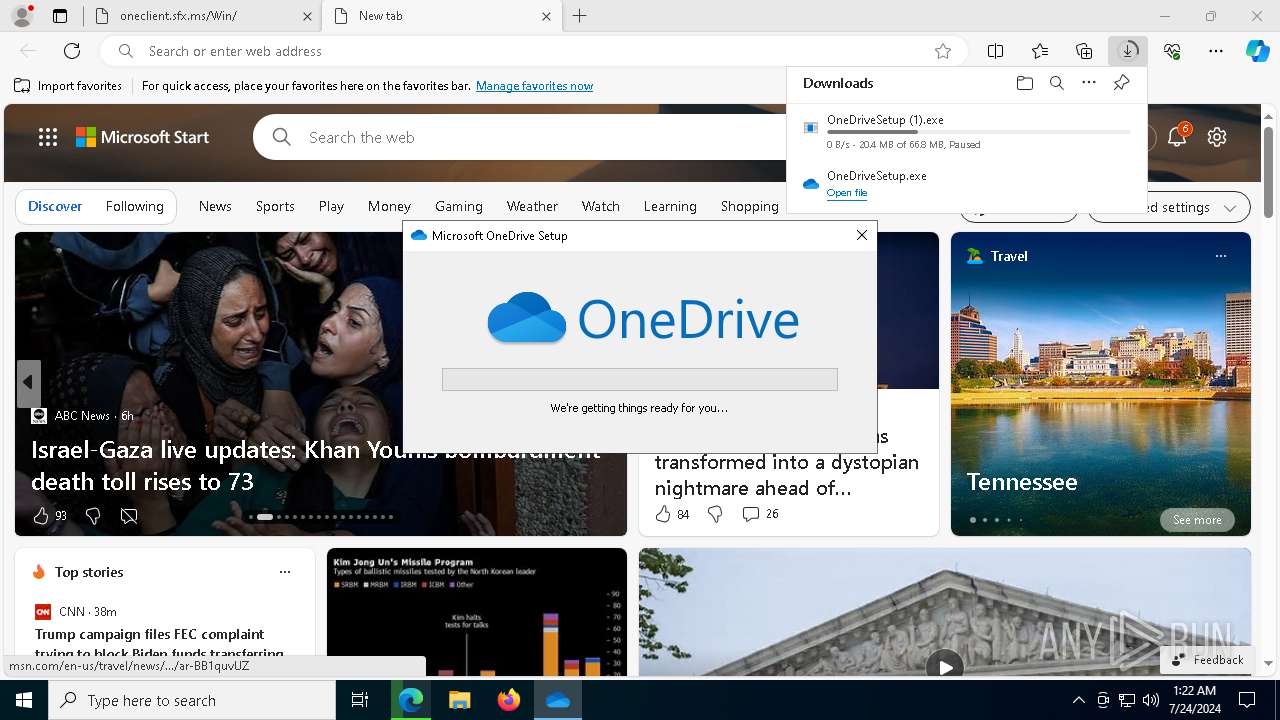The width and height of the screenshot is (1280, 720).
Task: Open the Feedback button
Action: coord(1208,660)
